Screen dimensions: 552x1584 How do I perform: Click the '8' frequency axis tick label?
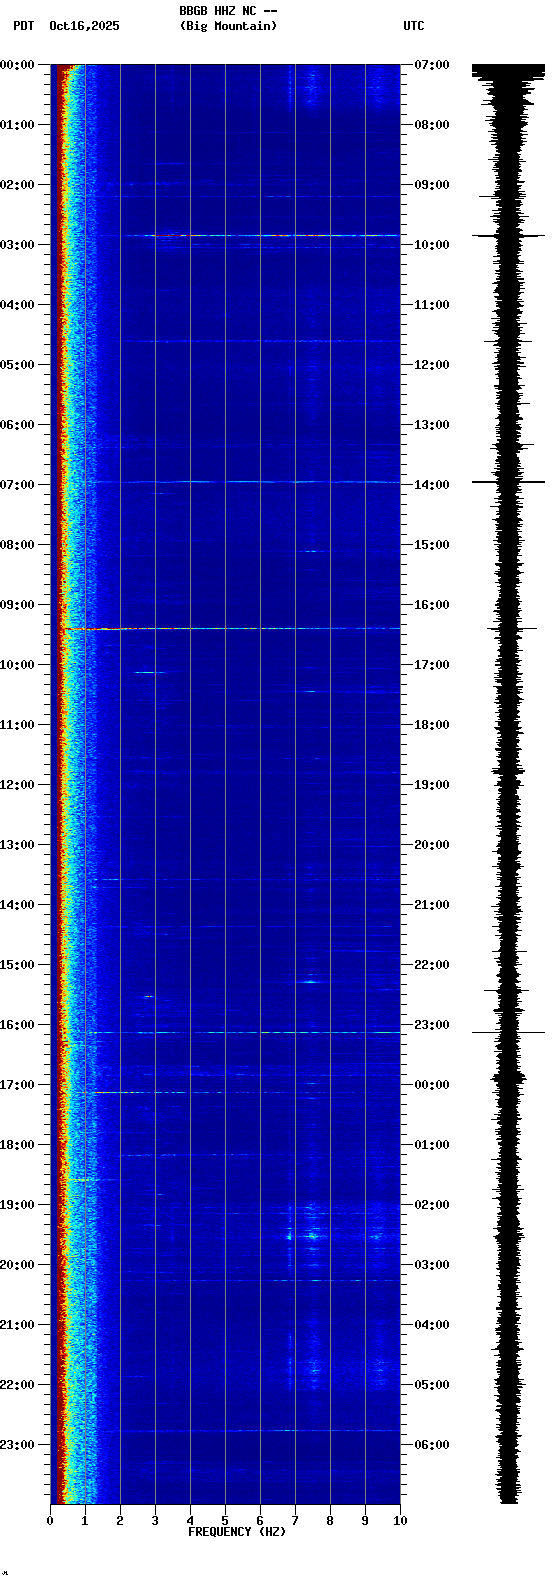point(330,1521)
